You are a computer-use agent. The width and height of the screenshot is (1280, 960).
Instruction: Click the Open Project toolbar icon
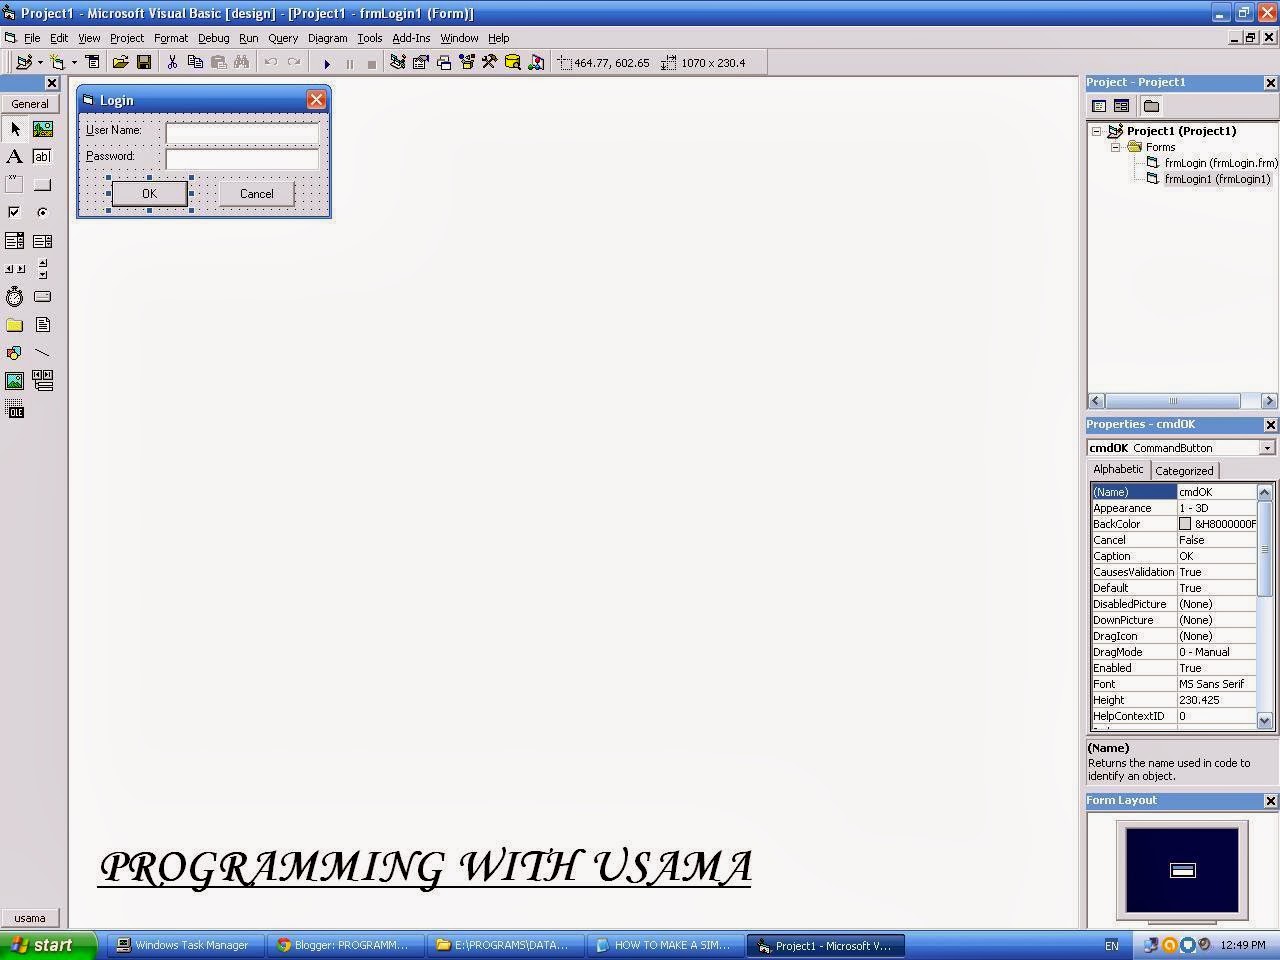(x=121, y=62)
